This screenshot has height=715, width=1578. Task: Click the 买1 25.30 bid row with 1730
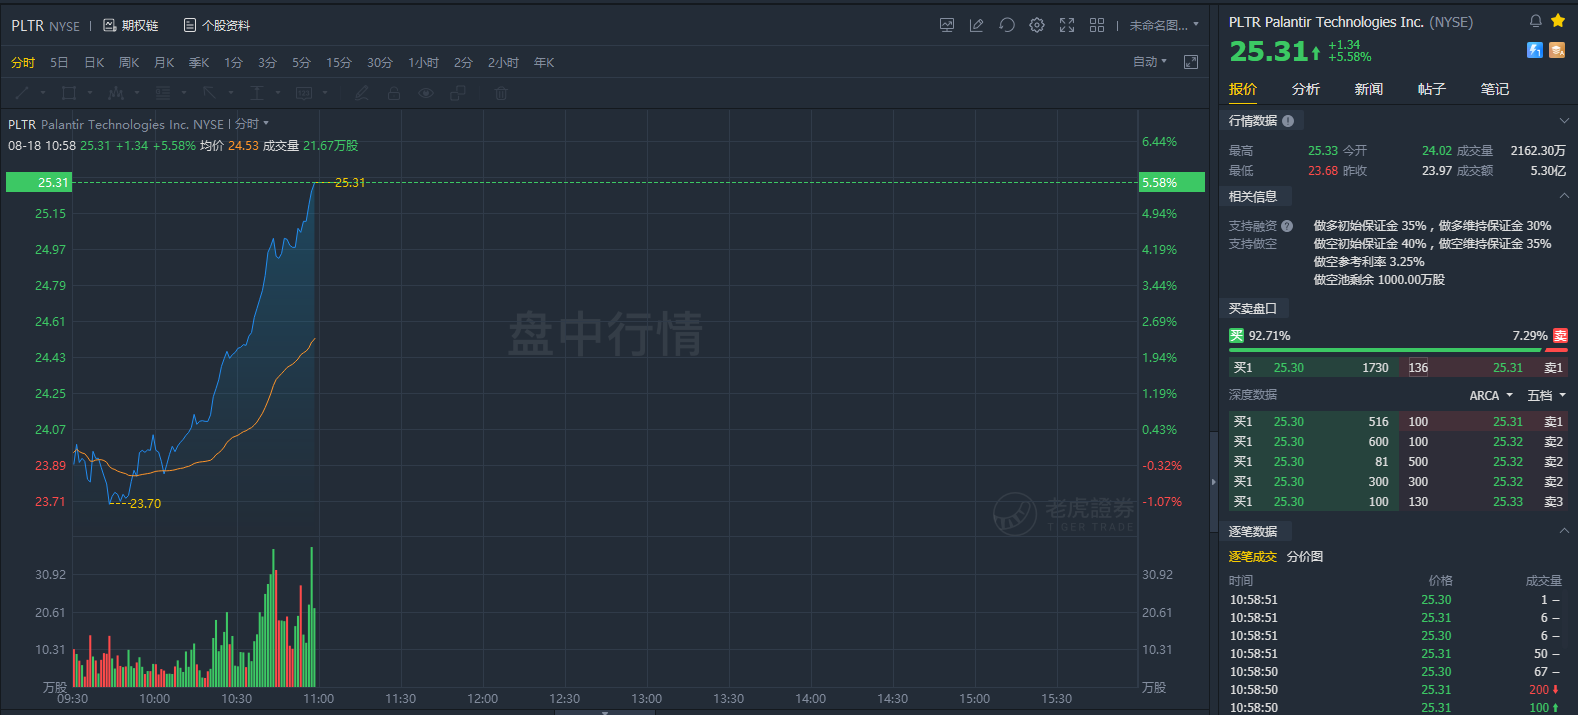(x=1313, y=368)
